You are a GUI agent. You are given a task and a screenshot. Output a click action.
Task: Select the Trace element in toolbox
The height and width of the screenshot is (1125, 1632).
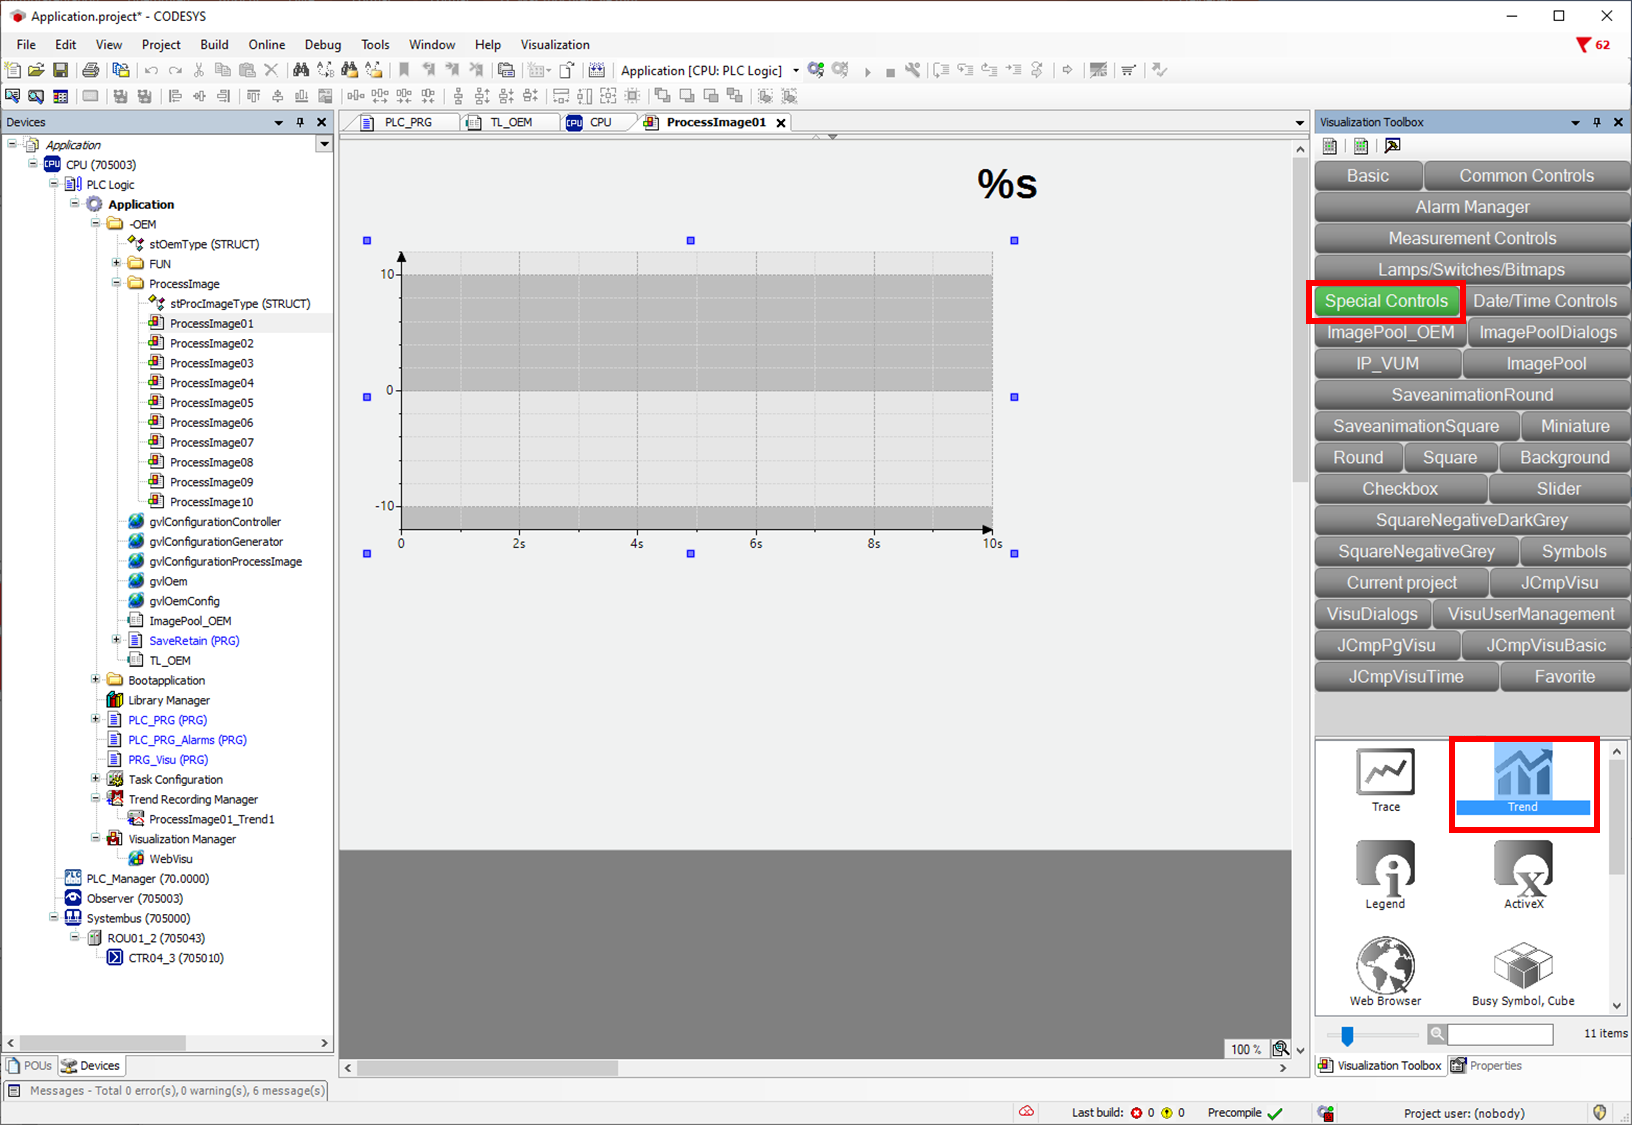tap(1385, 780)
